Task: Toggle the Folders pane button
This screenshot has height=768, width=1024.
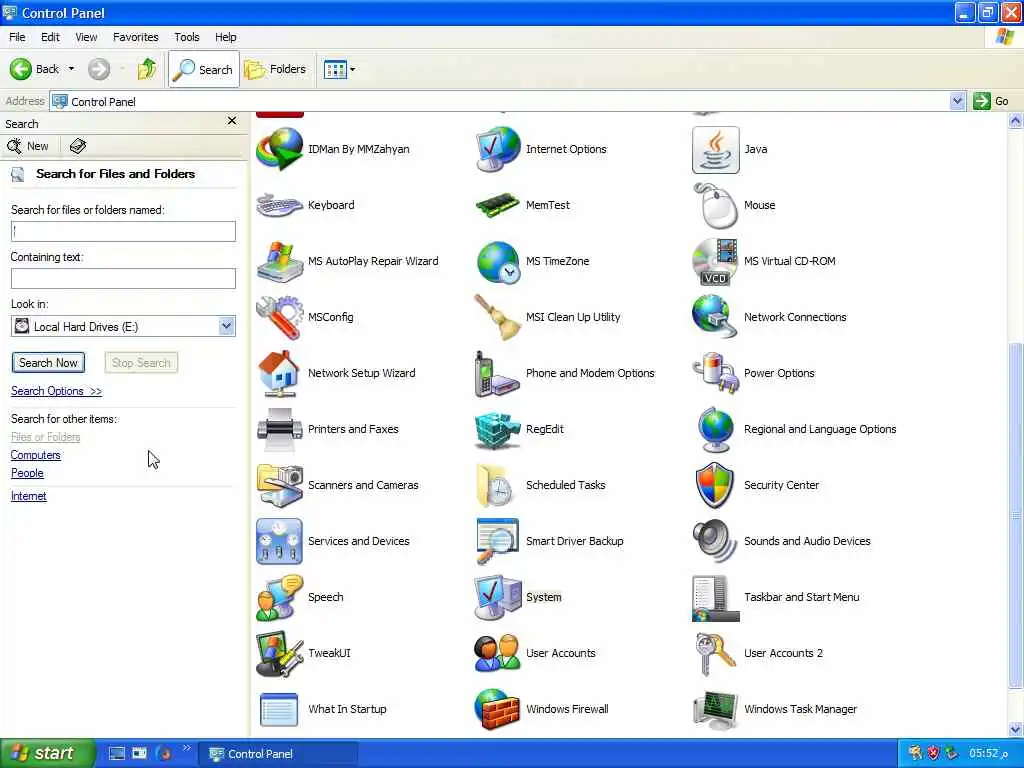Action: coord(275,69)
